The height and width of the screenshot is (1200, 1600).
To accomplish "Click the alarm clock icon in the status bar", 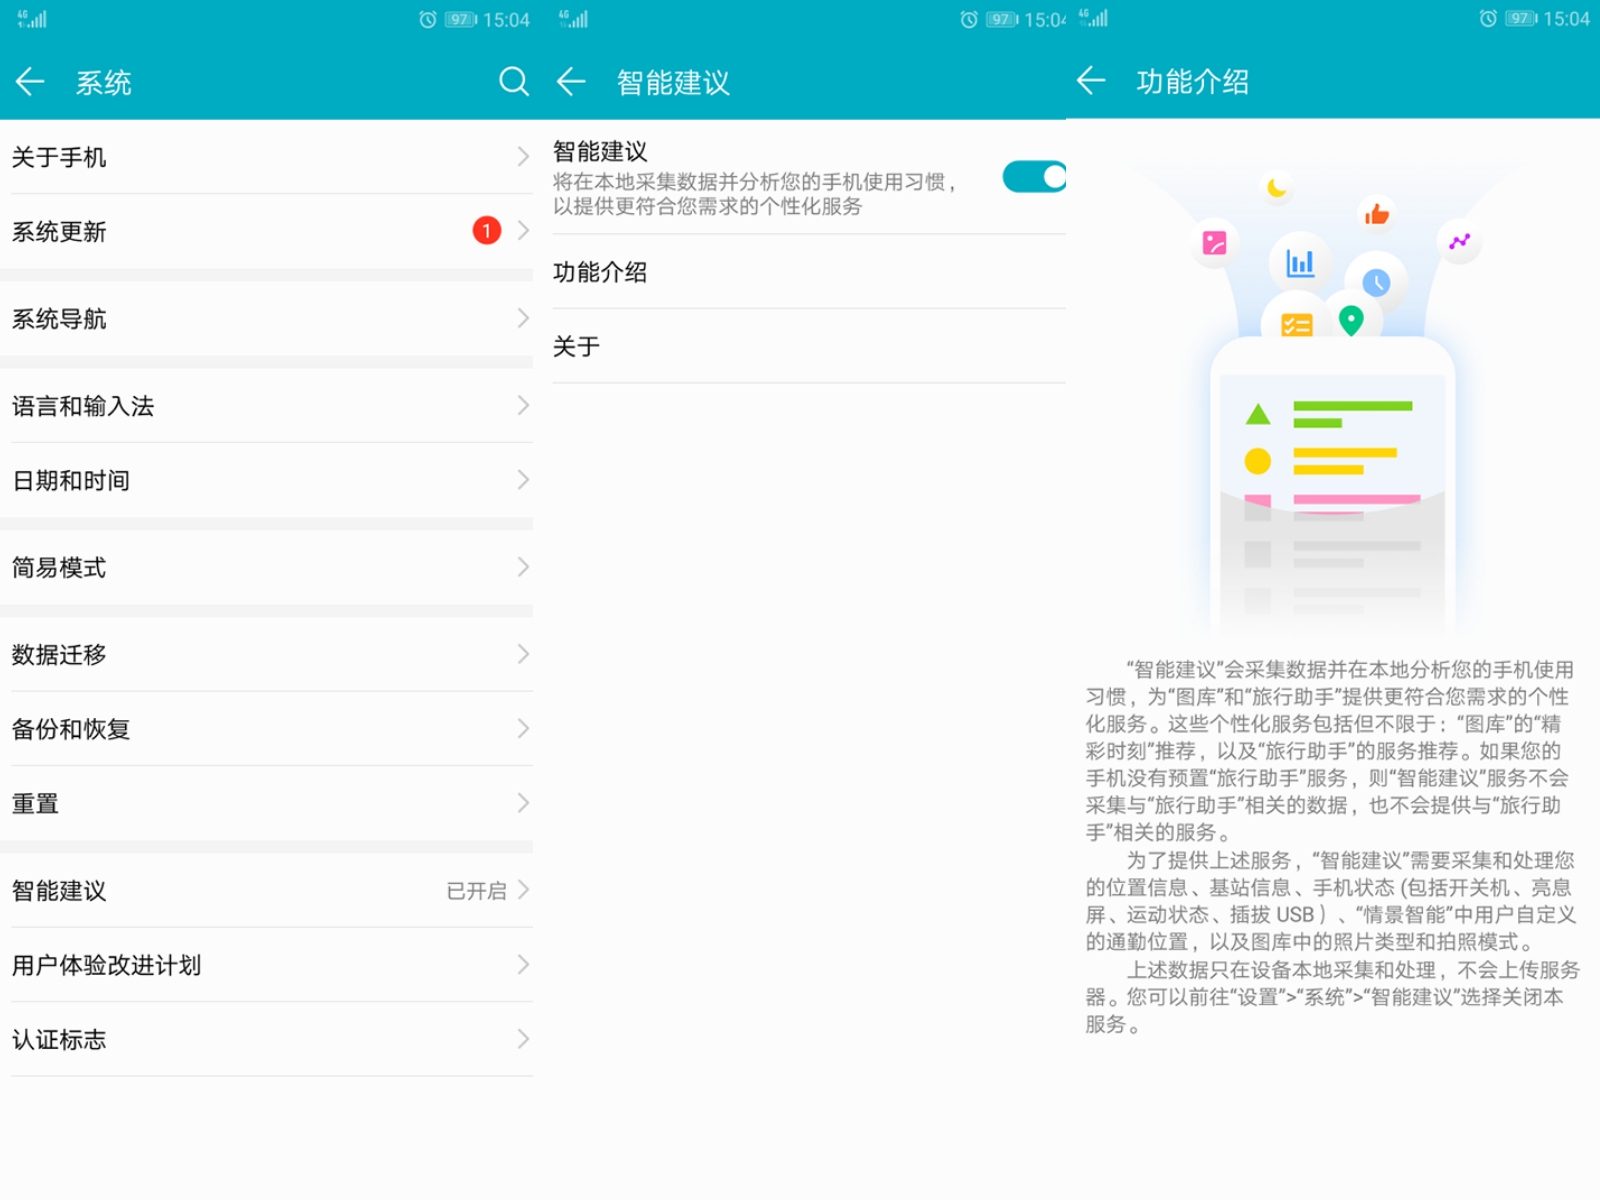I will [428, 17].
